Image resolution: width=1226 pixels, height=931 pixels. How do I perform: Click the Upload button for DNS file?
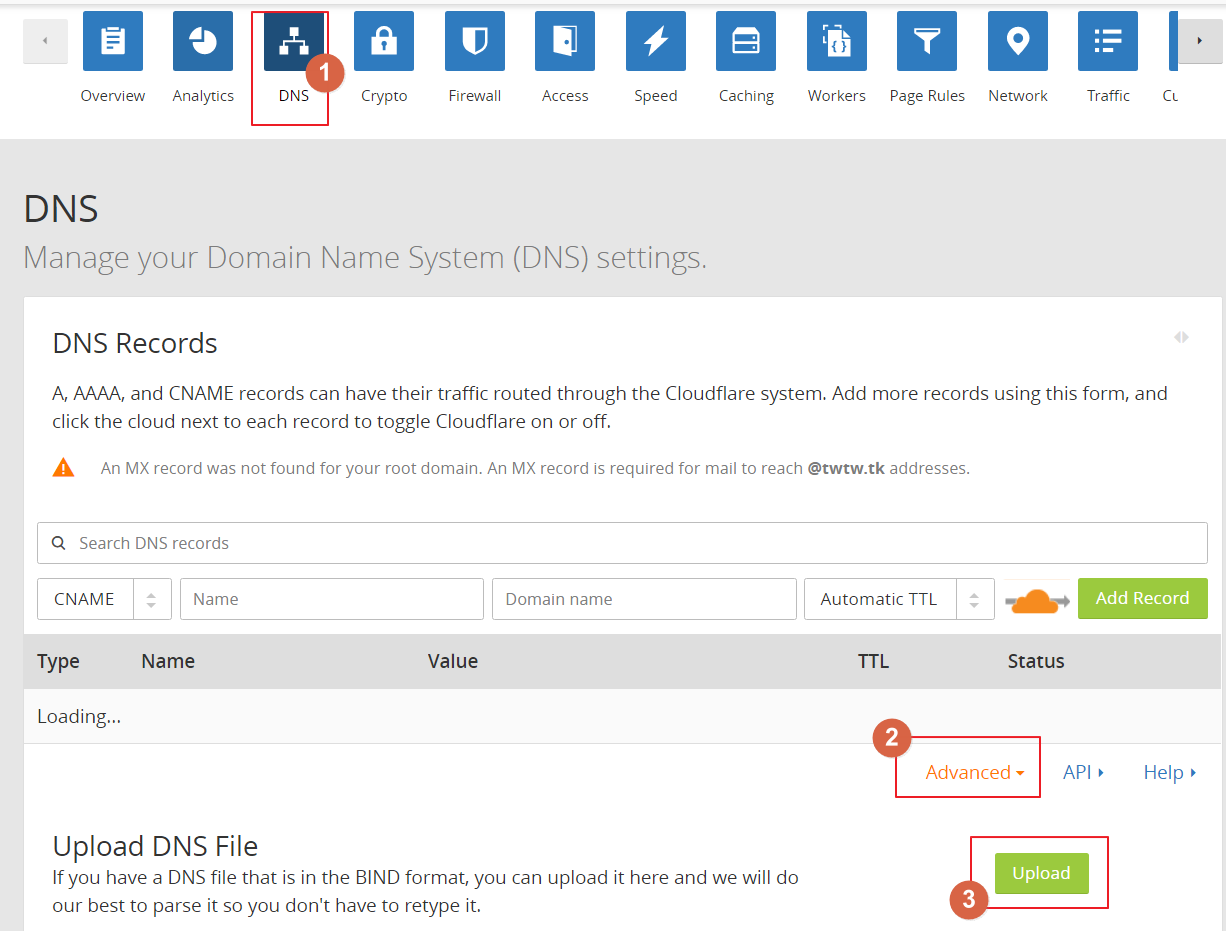1041,873
